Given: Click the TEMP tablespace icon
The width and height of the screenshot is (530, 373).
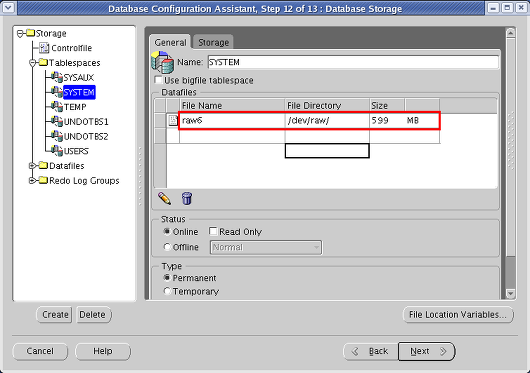Looking at the screenshot, I should 57,107.
